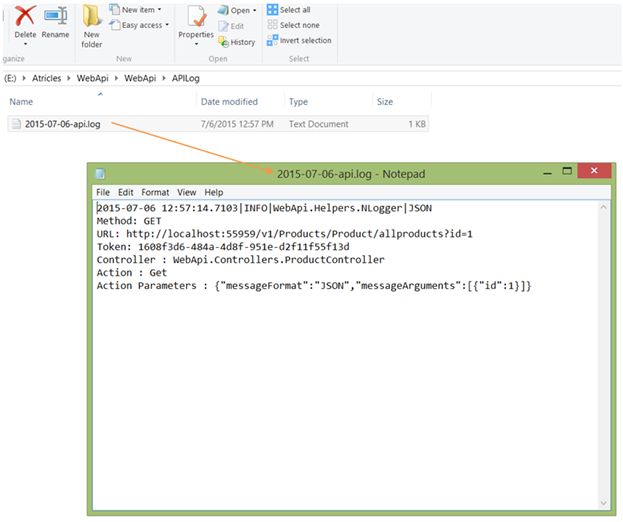Click the Edit icon in ribbon
Viewport: 623px width, 522px height.
pos(223,26)
